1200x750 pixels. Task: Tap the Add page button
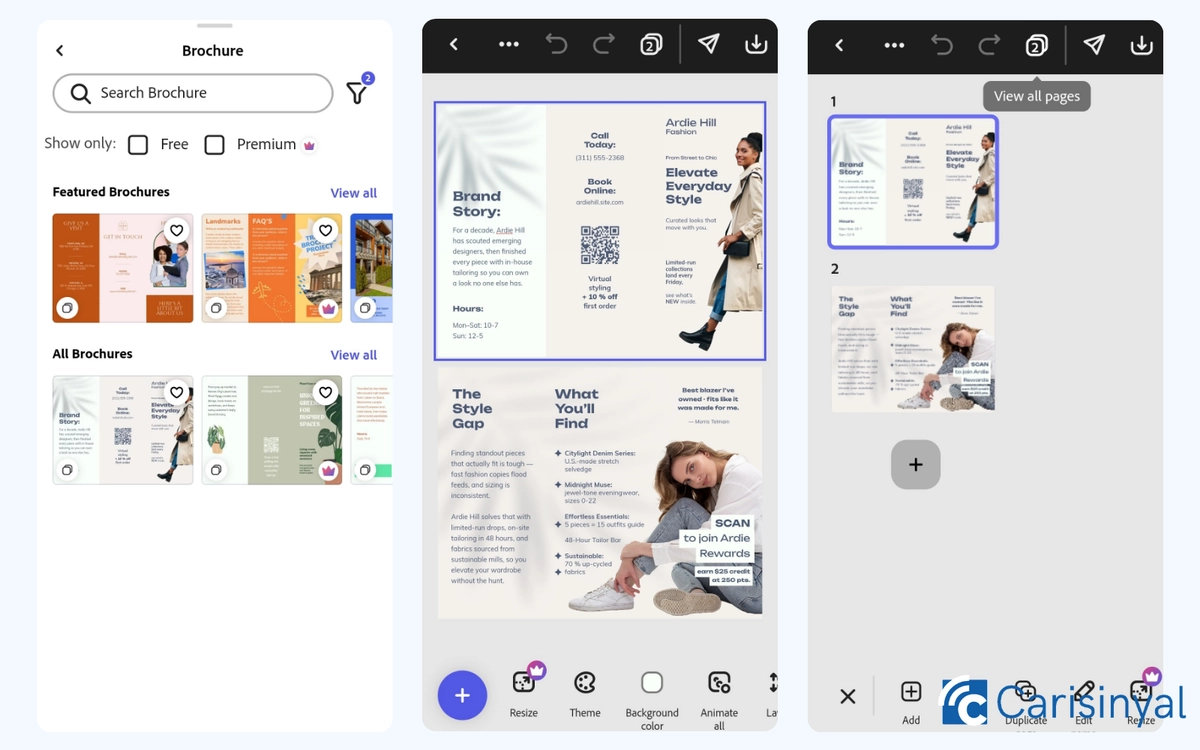pyautogui.click(x=915, y=464)
